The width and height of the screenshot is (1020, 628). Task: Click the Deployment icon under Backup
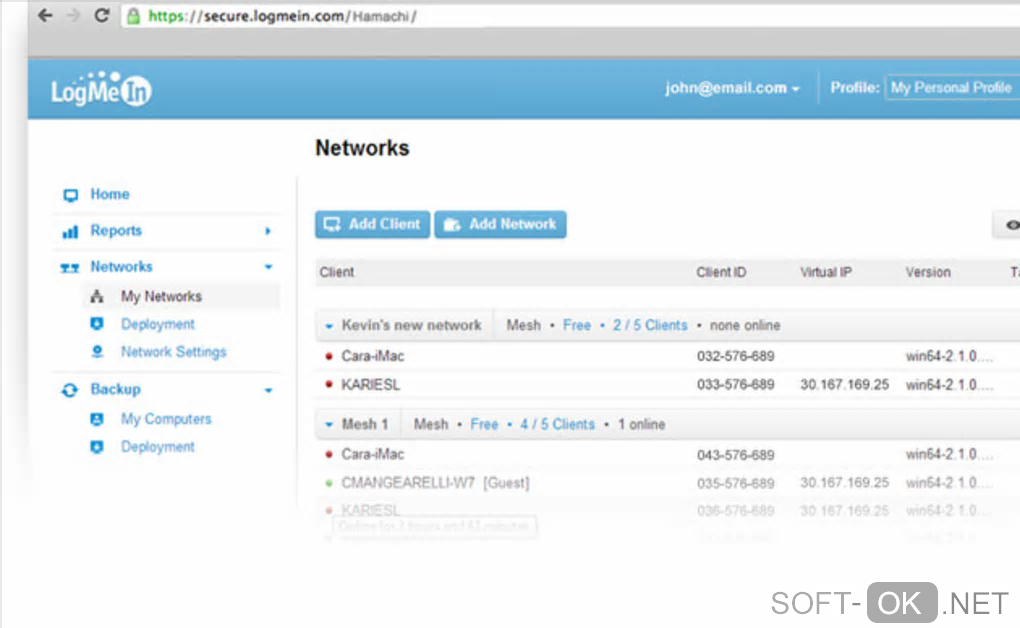[x=97, y=447]
